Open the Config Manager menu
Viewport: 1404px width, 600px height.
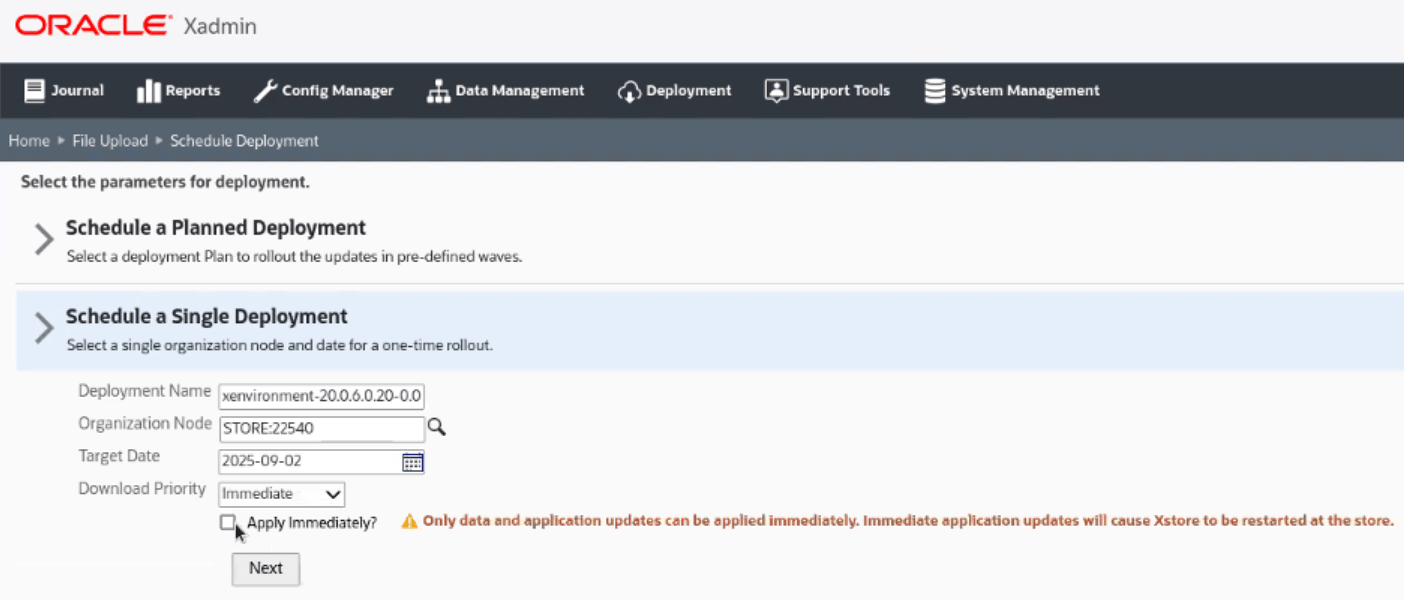(x=323, y=91)
